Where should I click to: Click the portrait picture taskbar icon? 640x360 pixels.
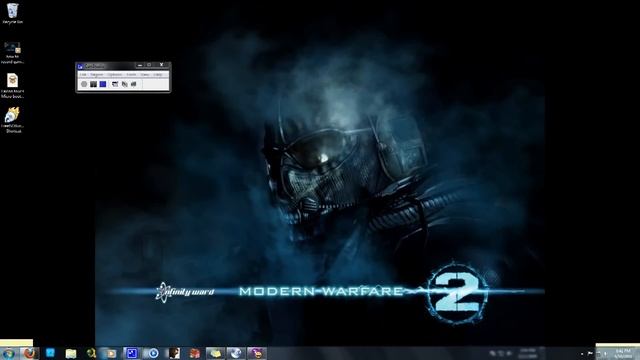point(174,353)
